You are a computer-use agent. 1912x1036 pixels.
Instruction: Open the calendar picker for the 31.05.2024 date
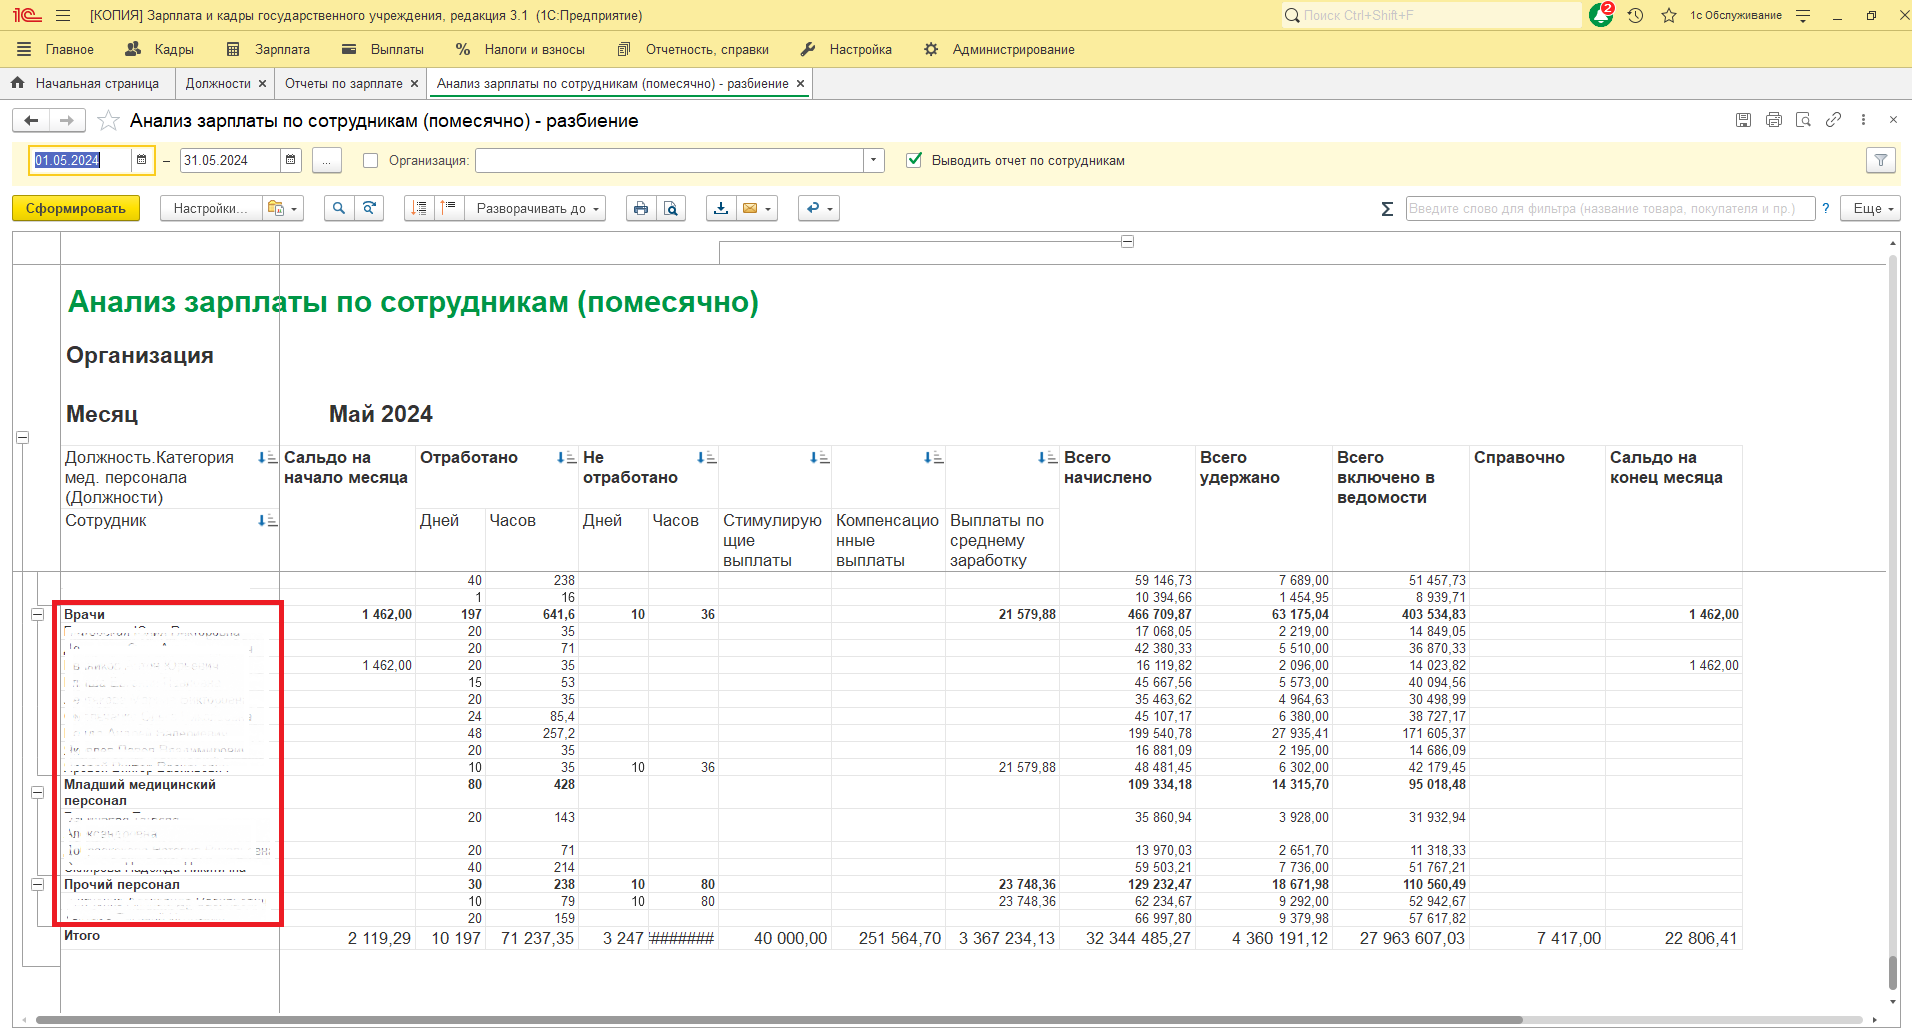coord(290,160)
